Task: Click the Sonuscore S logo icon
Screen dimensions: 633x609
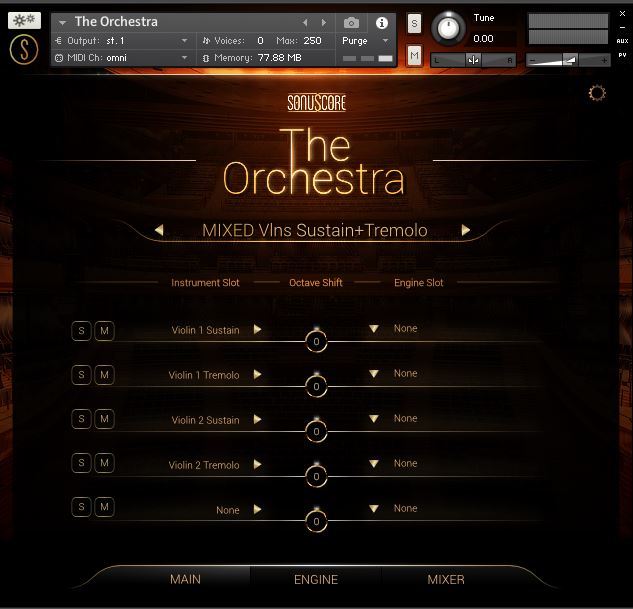Action: coord(24,50)
